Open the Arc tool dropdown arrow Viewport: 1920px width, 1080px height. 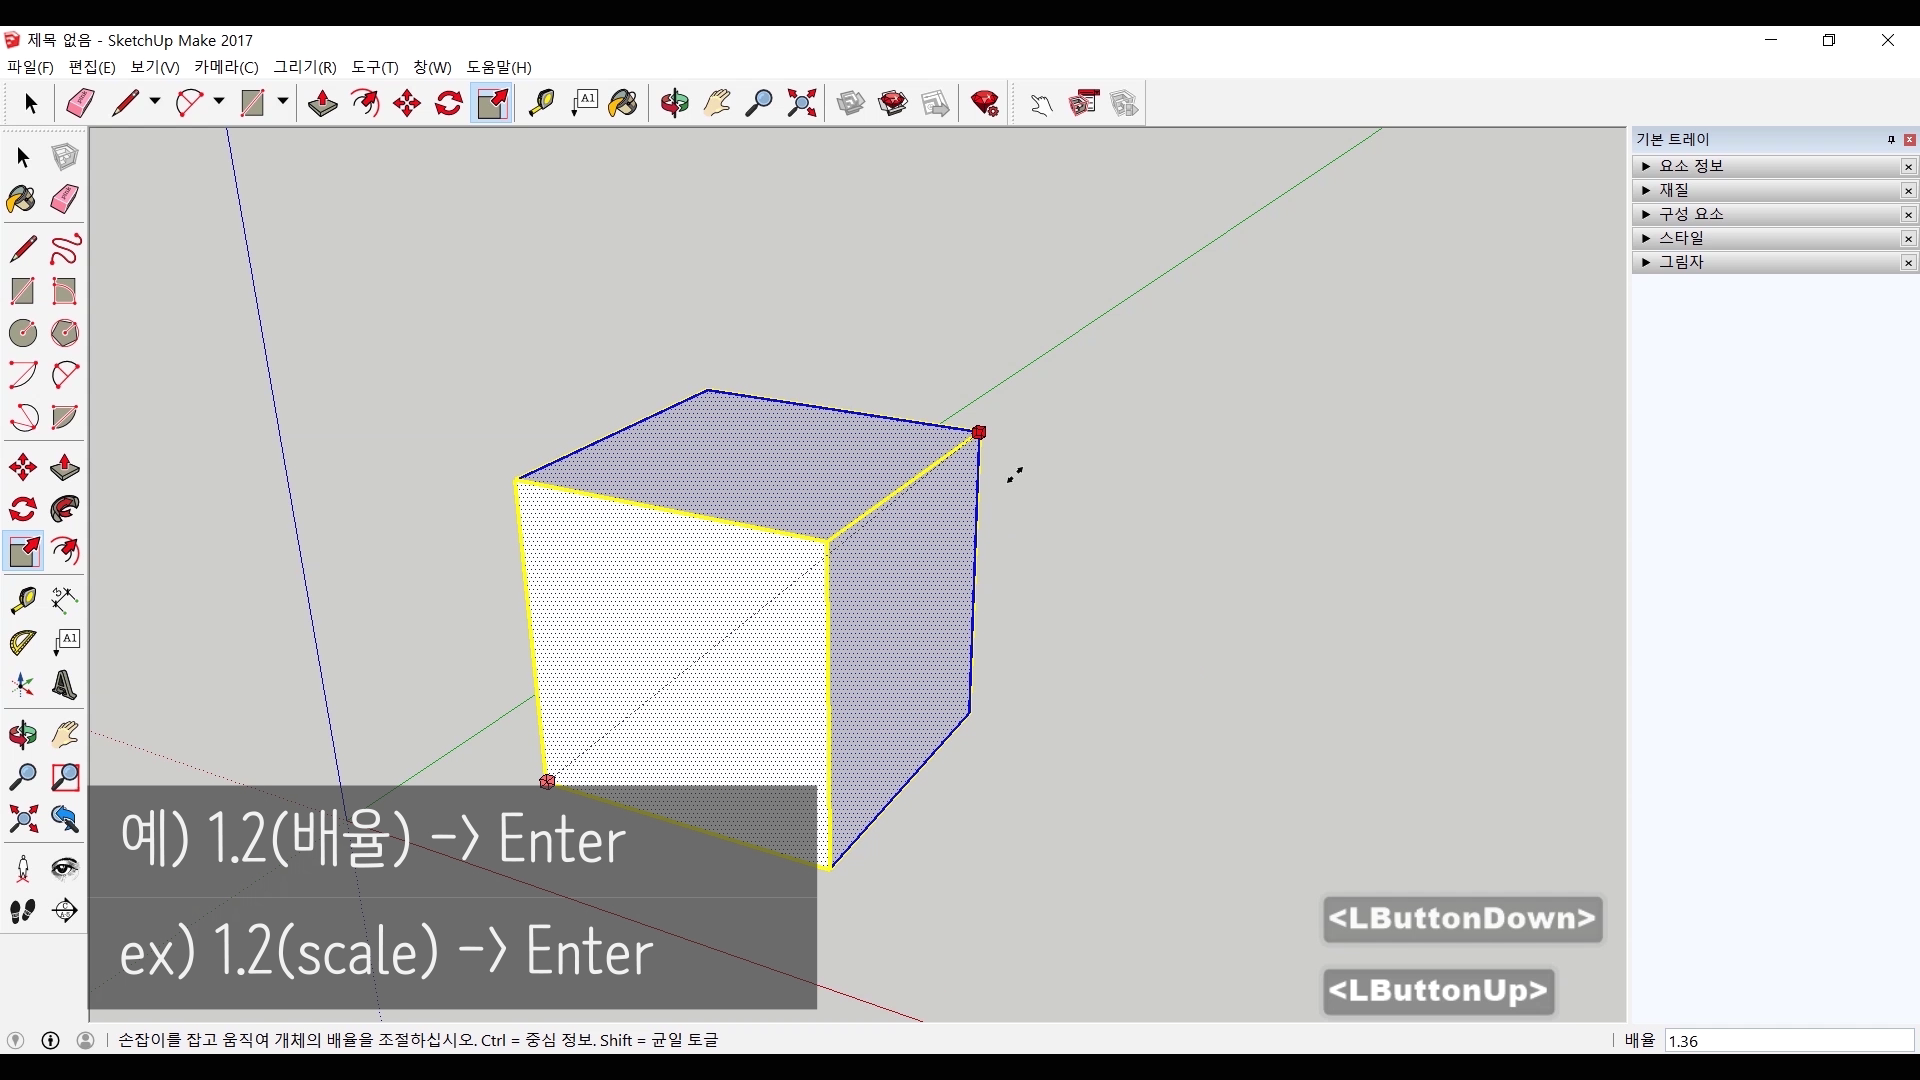click(x=219, y=102)
